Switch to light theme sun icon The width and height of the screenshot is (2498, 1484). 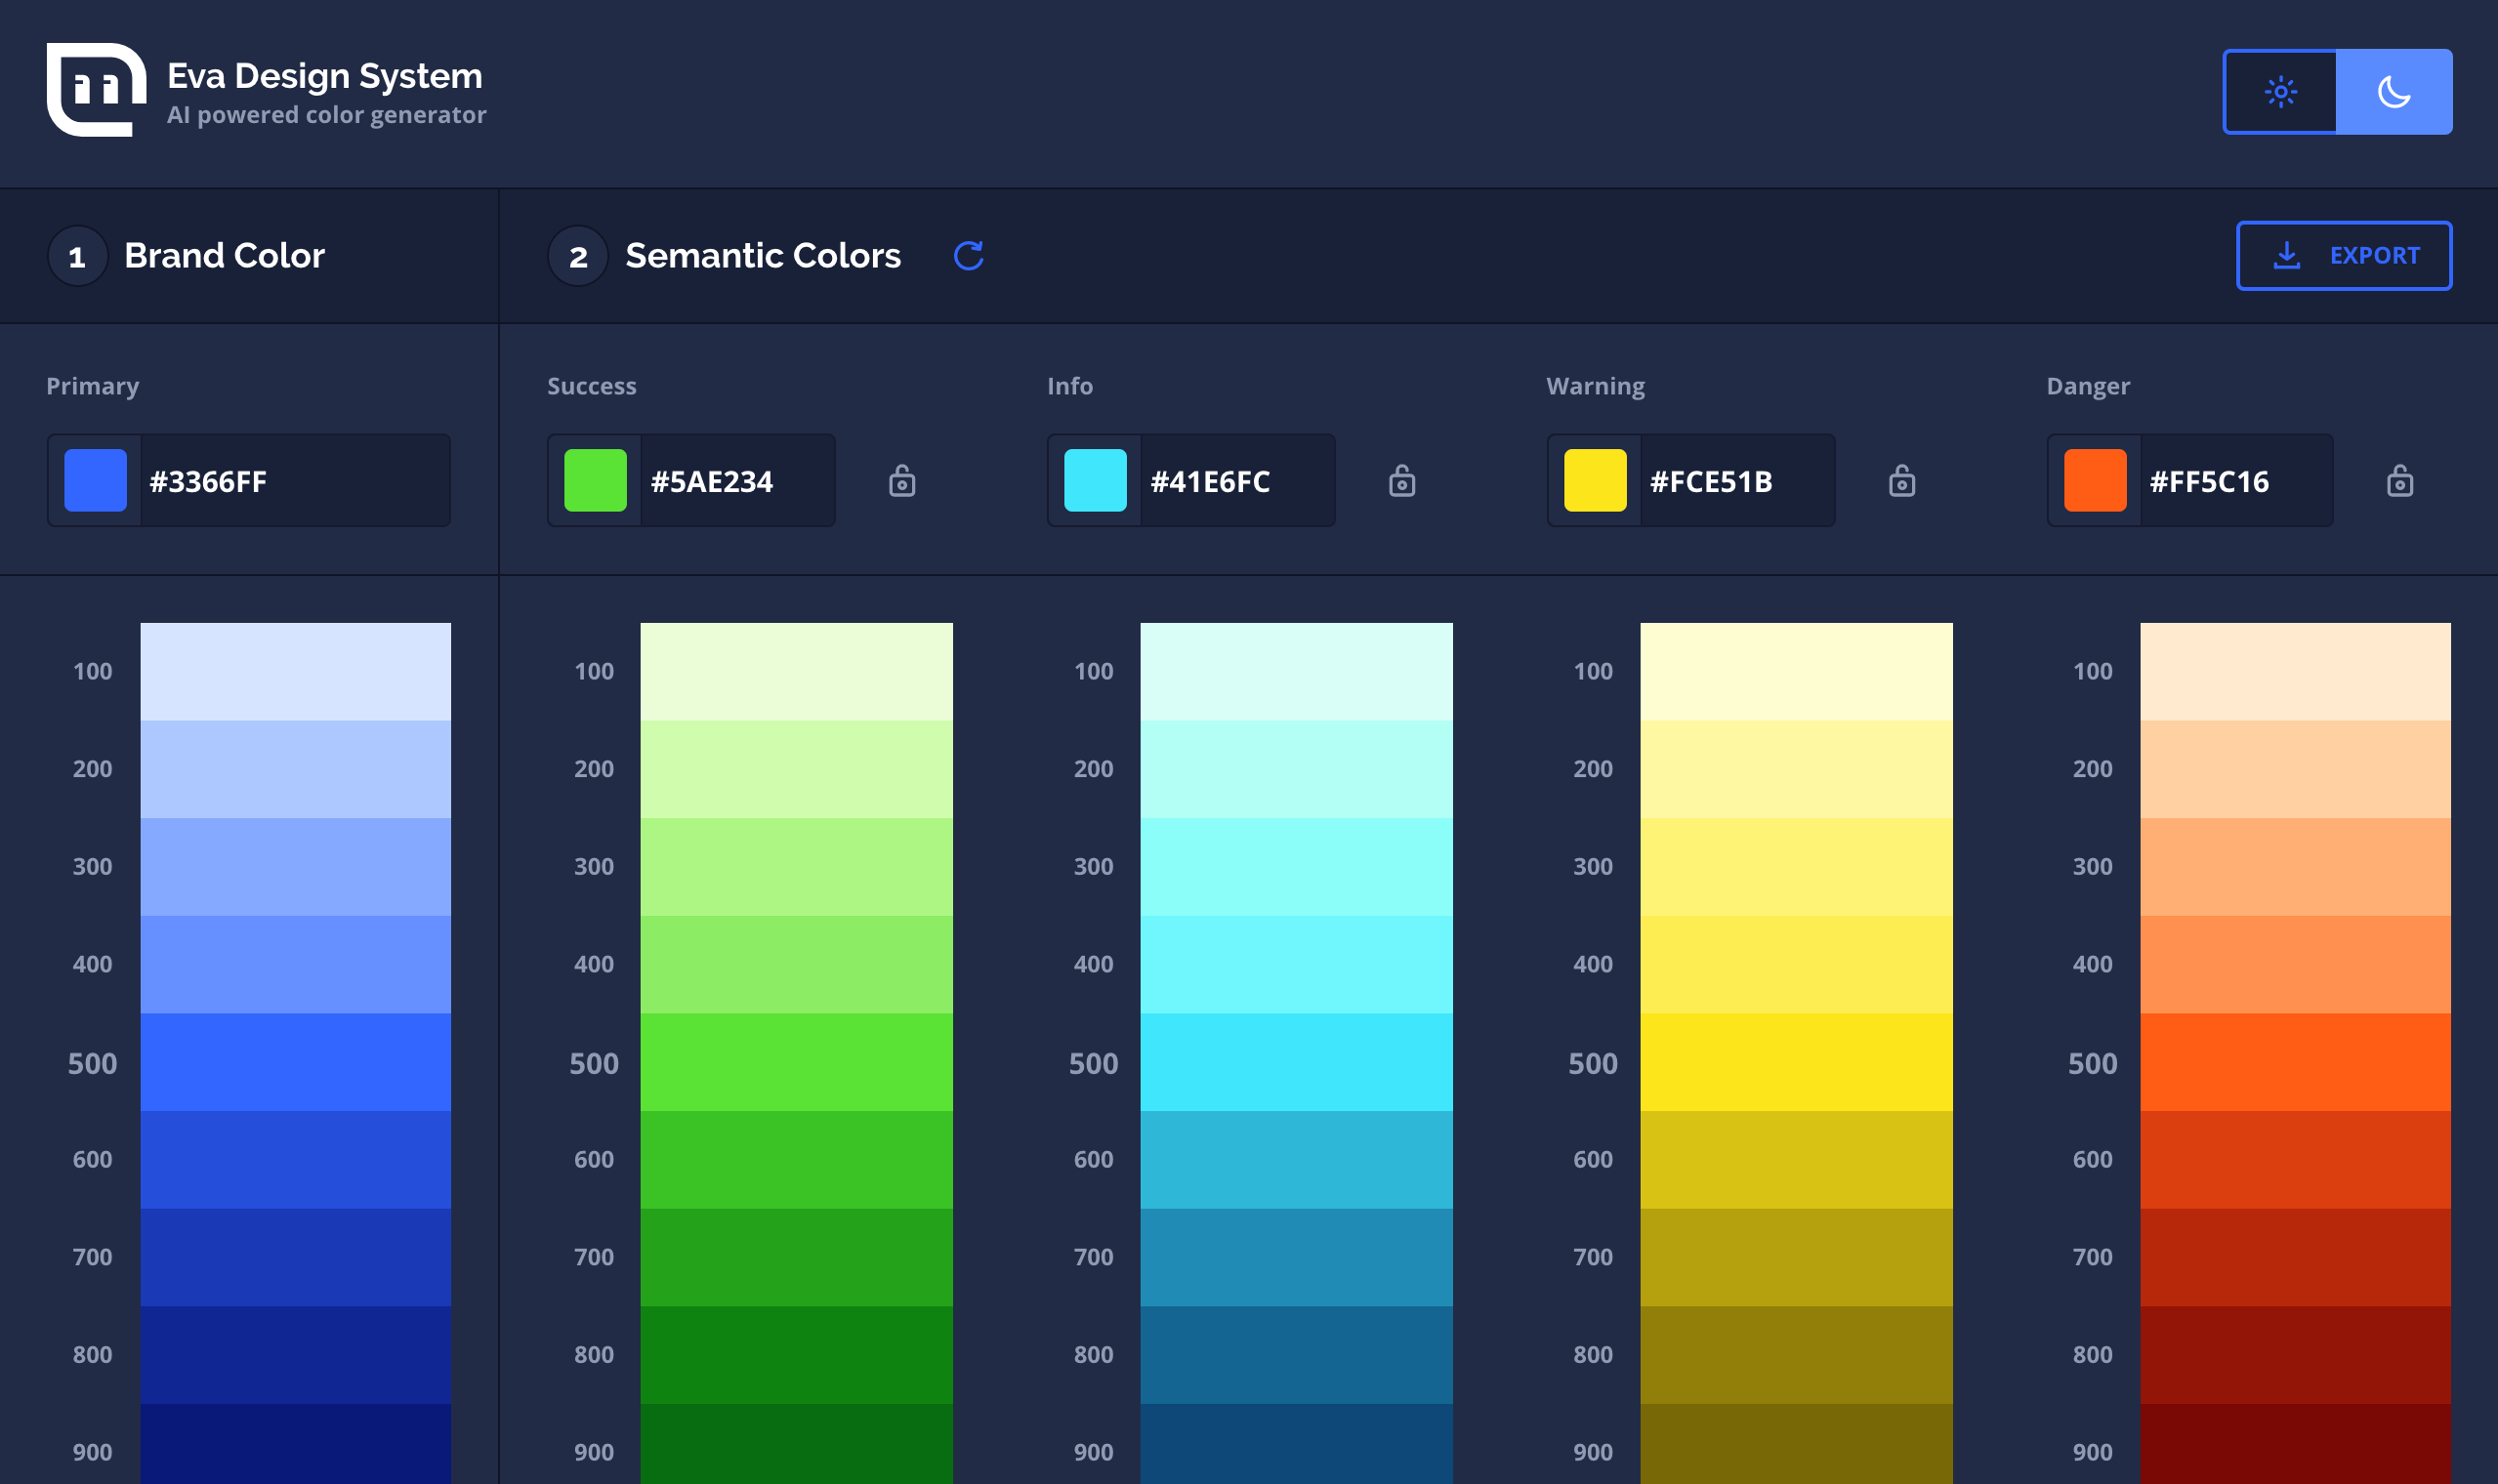click(2280, 92)
